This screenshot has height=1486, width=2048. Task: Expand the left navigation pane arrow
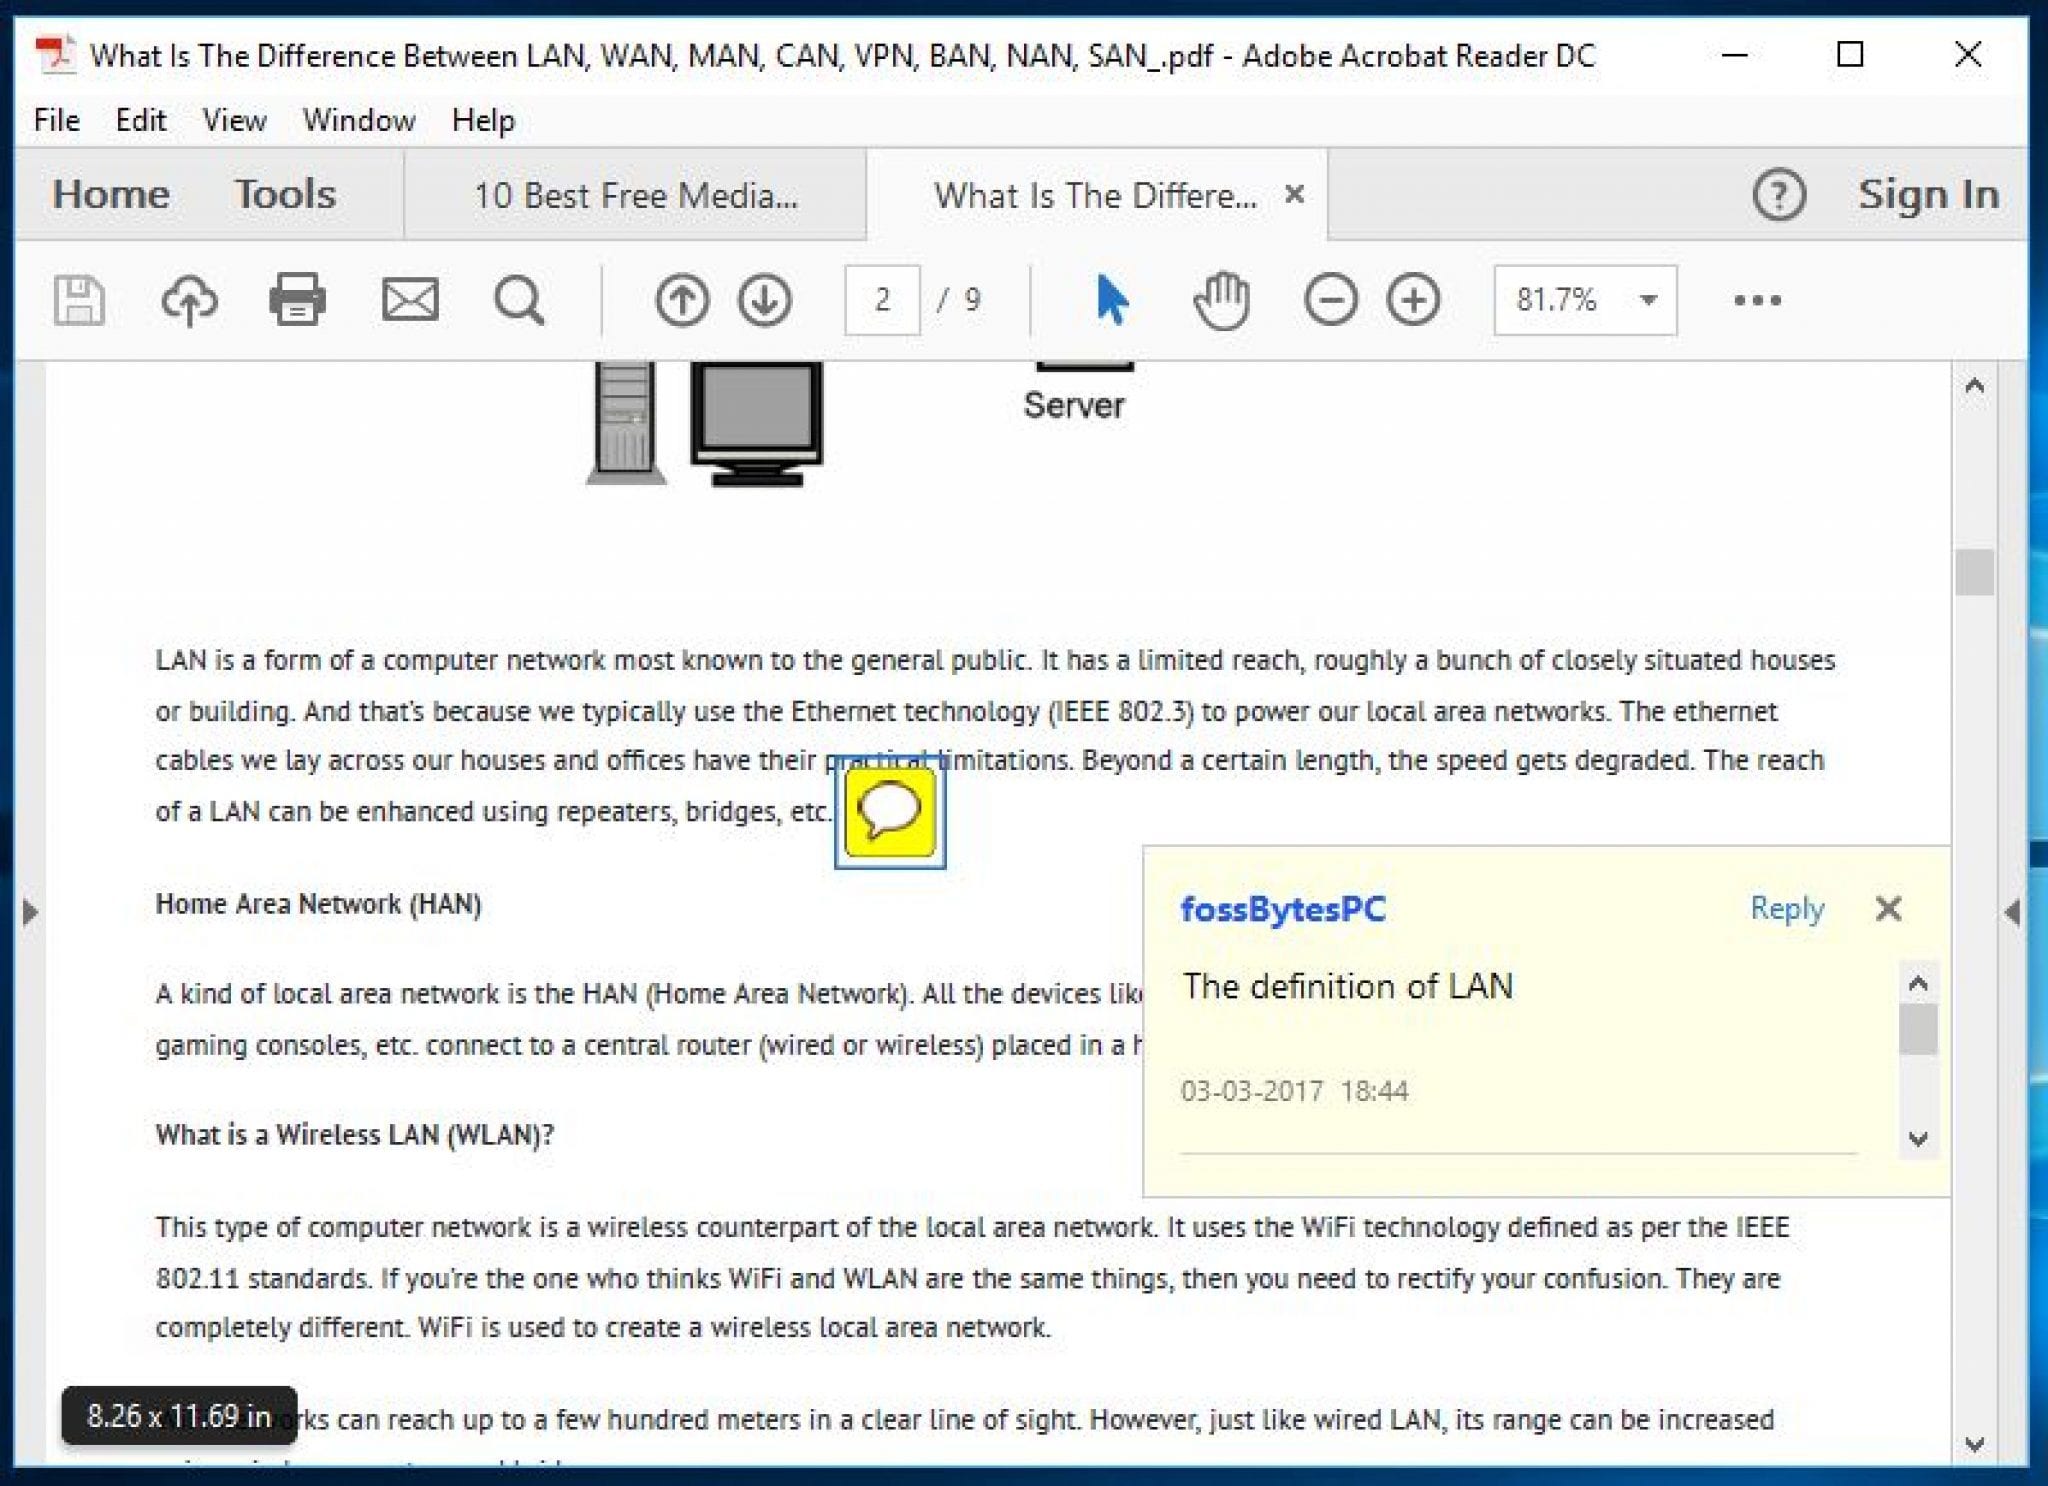click(x=30, y=912)
